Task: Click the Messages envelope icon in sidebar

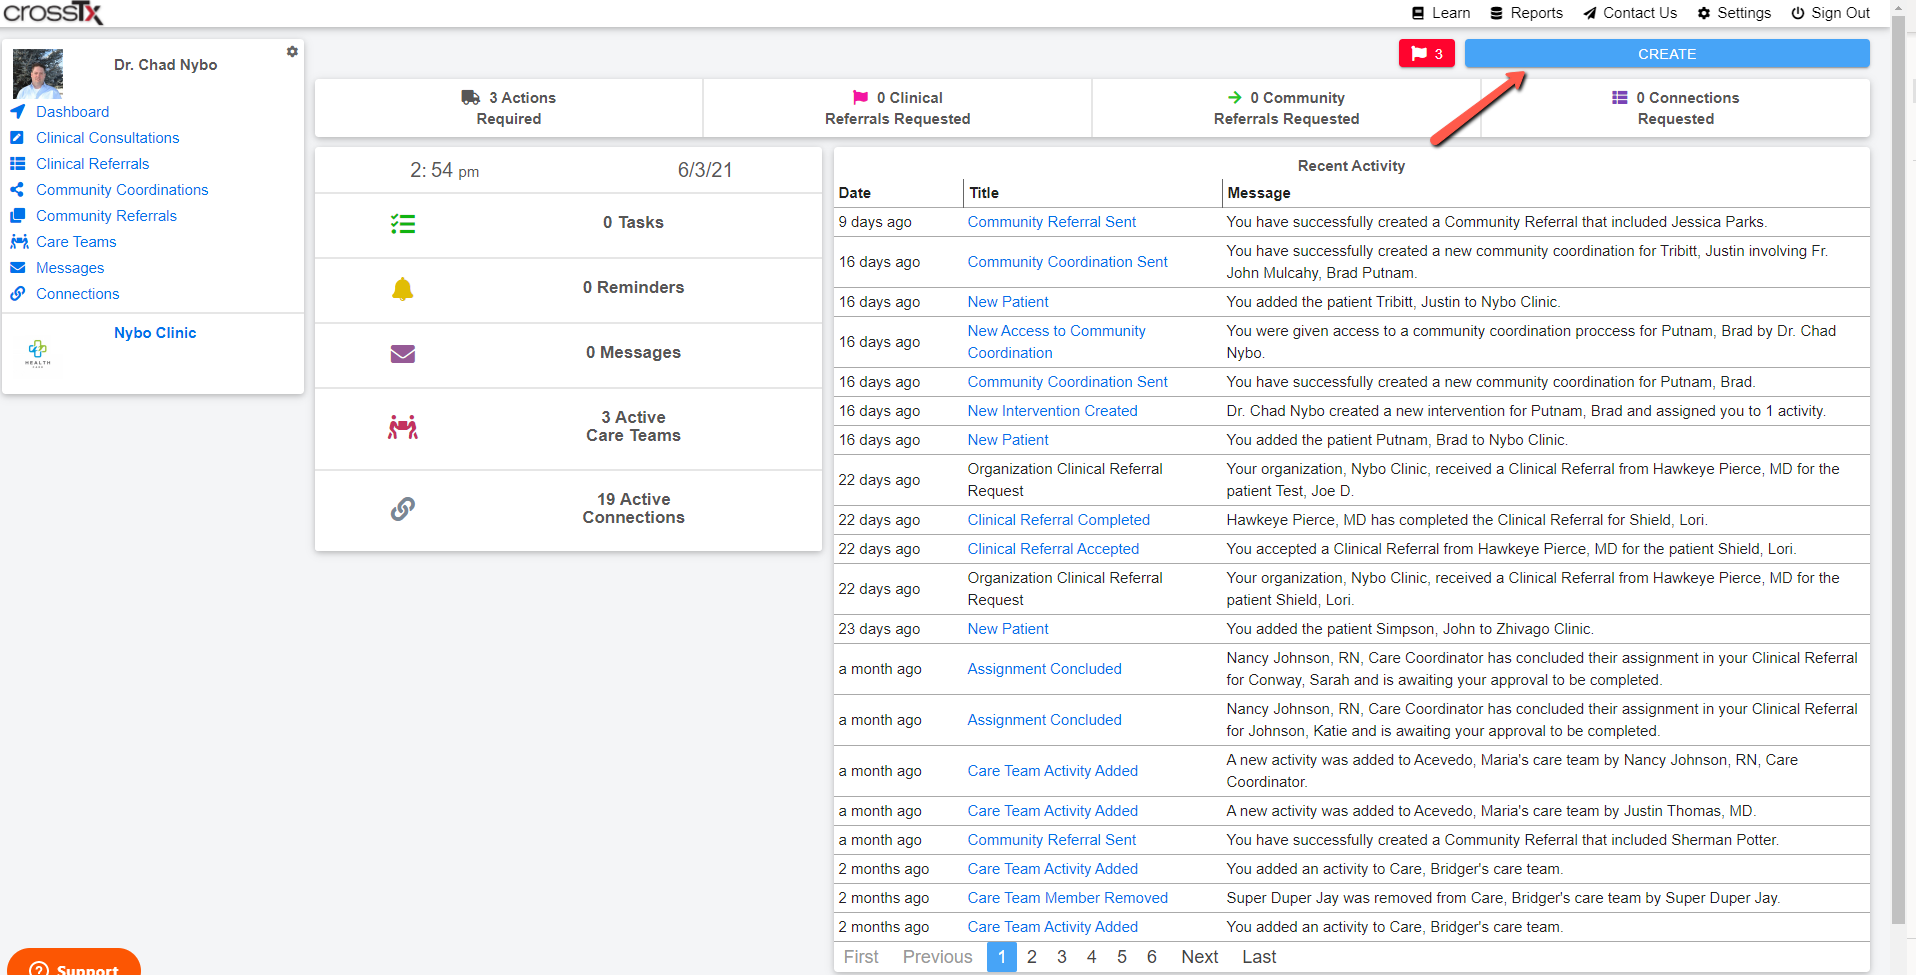Action: 17,268
